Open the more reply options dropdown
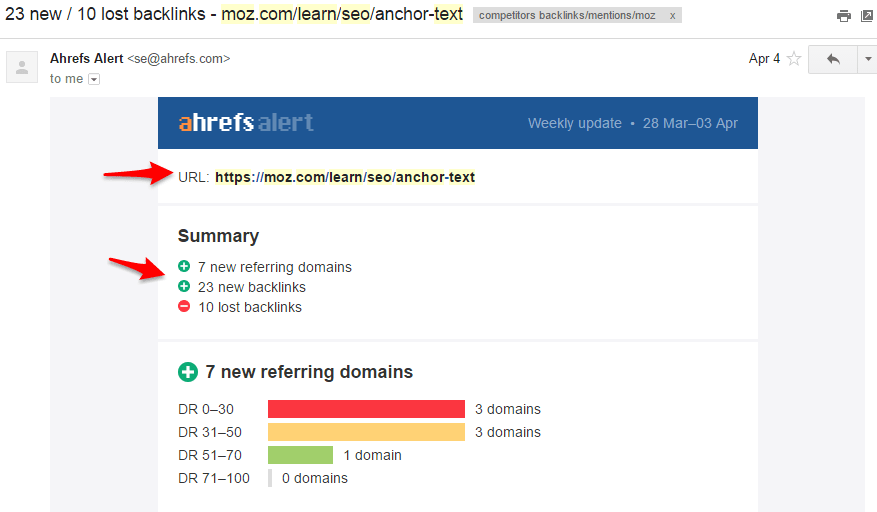Screen dimensions: 877x512 (866, 59)
